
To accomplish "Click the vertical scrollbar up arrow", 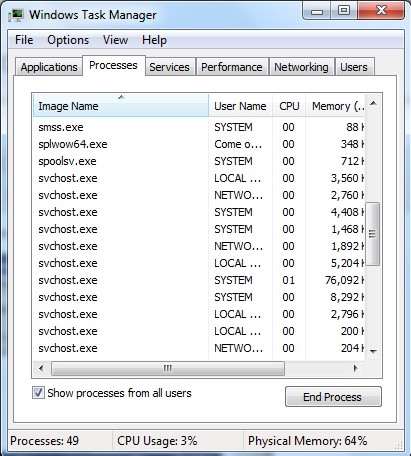I will click(373, 103).
